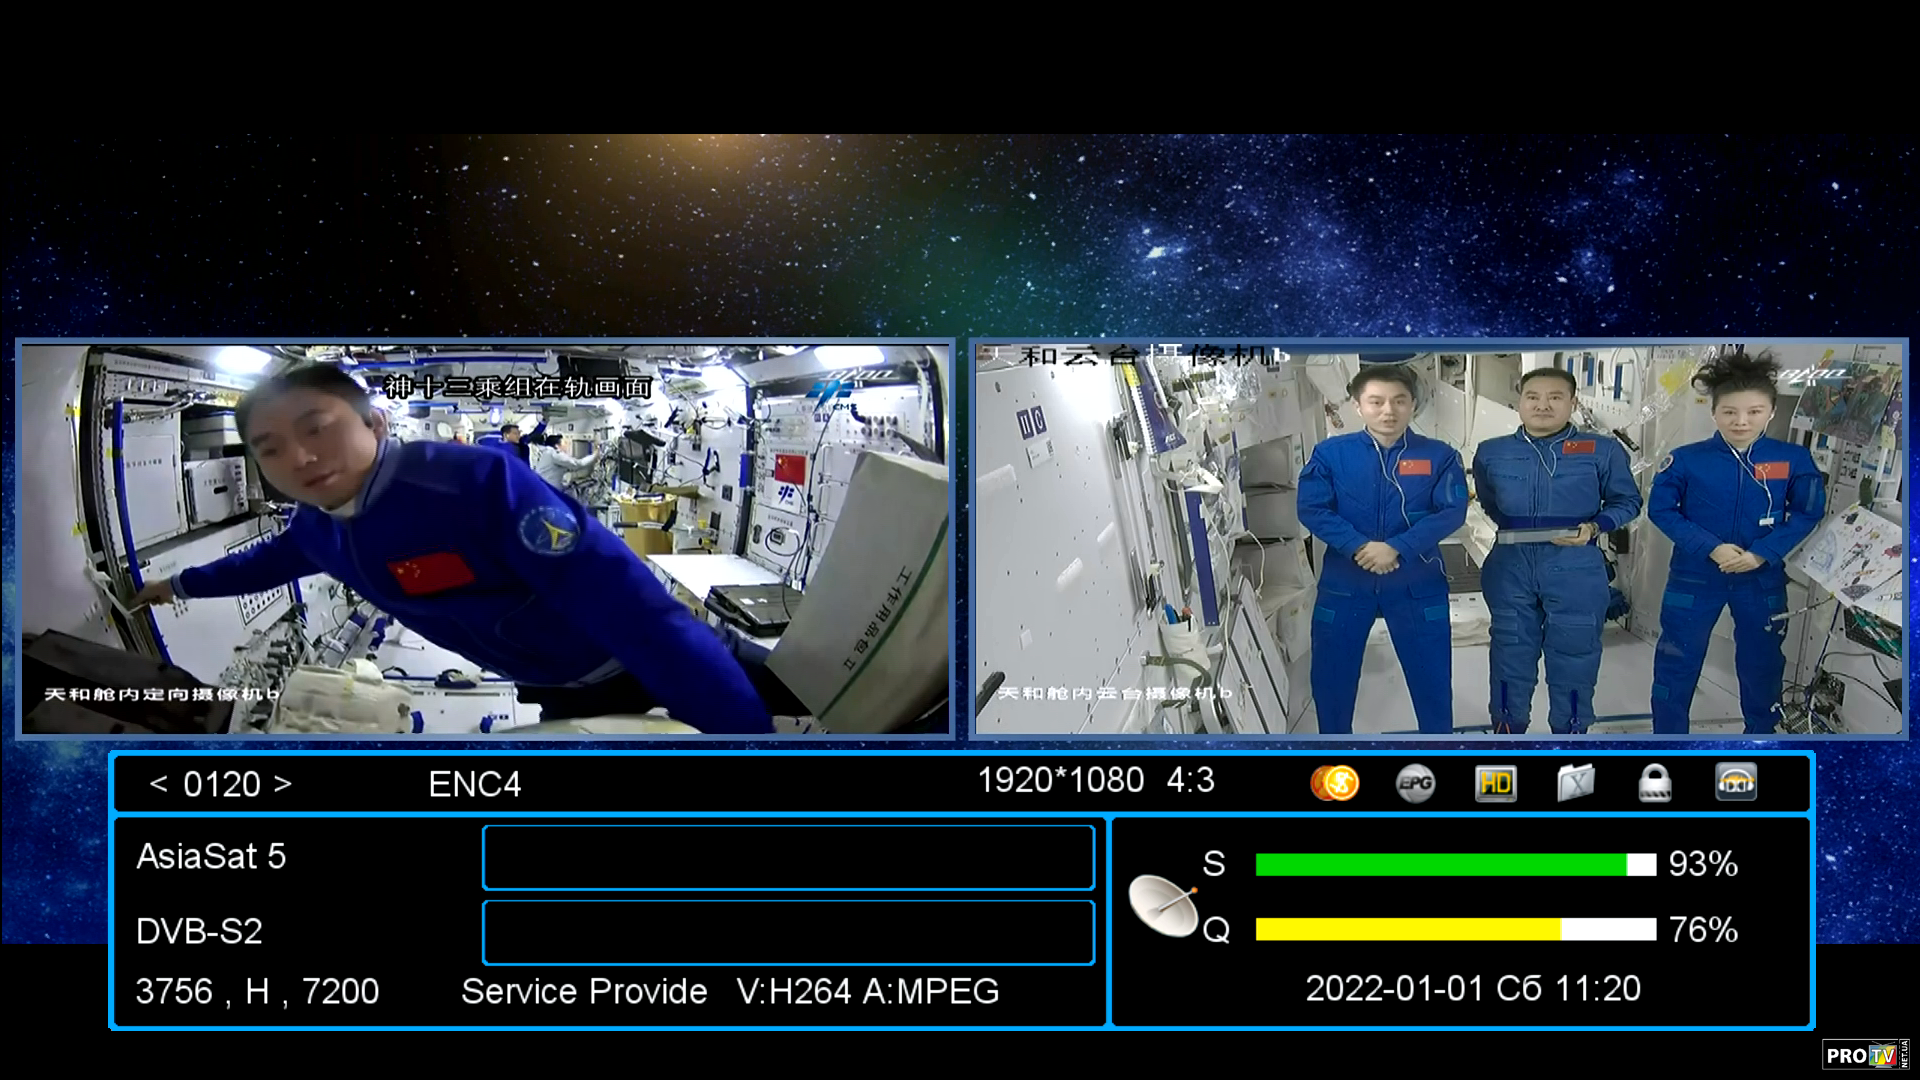Click the pay channel coins icon
The height and width of the screenshot is (1080, 1920).
pyautogui.click(x=1334, y=783)
